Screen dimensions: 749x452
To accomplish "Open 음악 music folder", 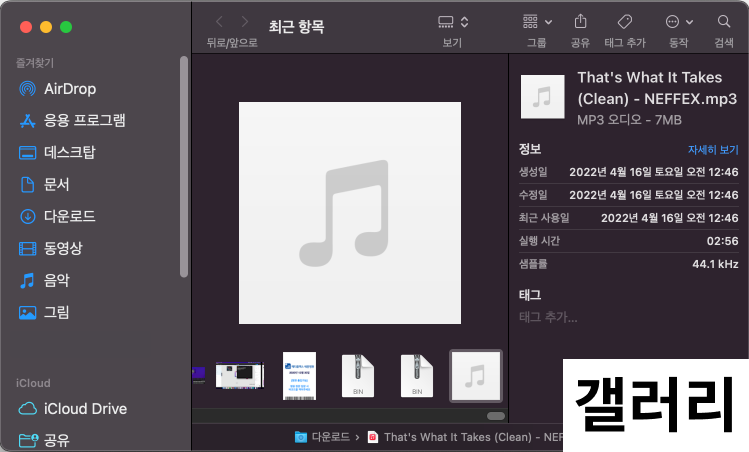I will pos(57,280).
